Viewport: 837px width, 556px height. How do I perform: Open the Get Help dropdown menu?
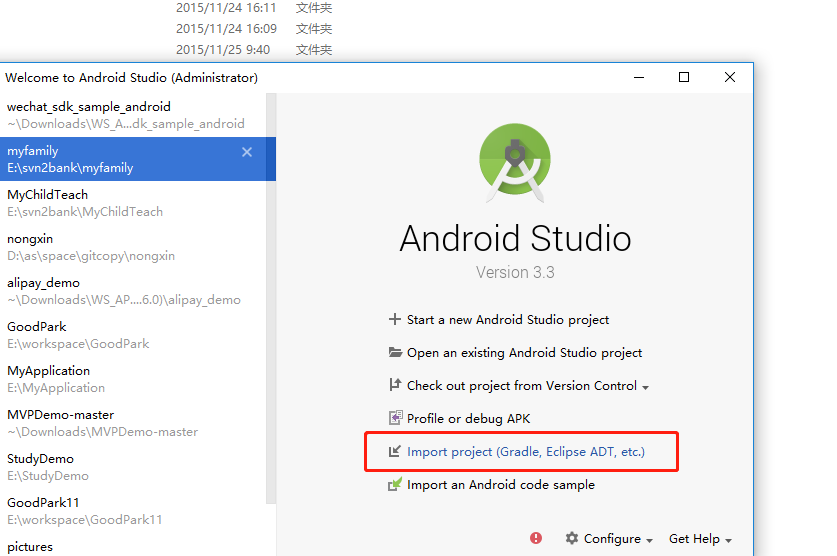(700, 538)
